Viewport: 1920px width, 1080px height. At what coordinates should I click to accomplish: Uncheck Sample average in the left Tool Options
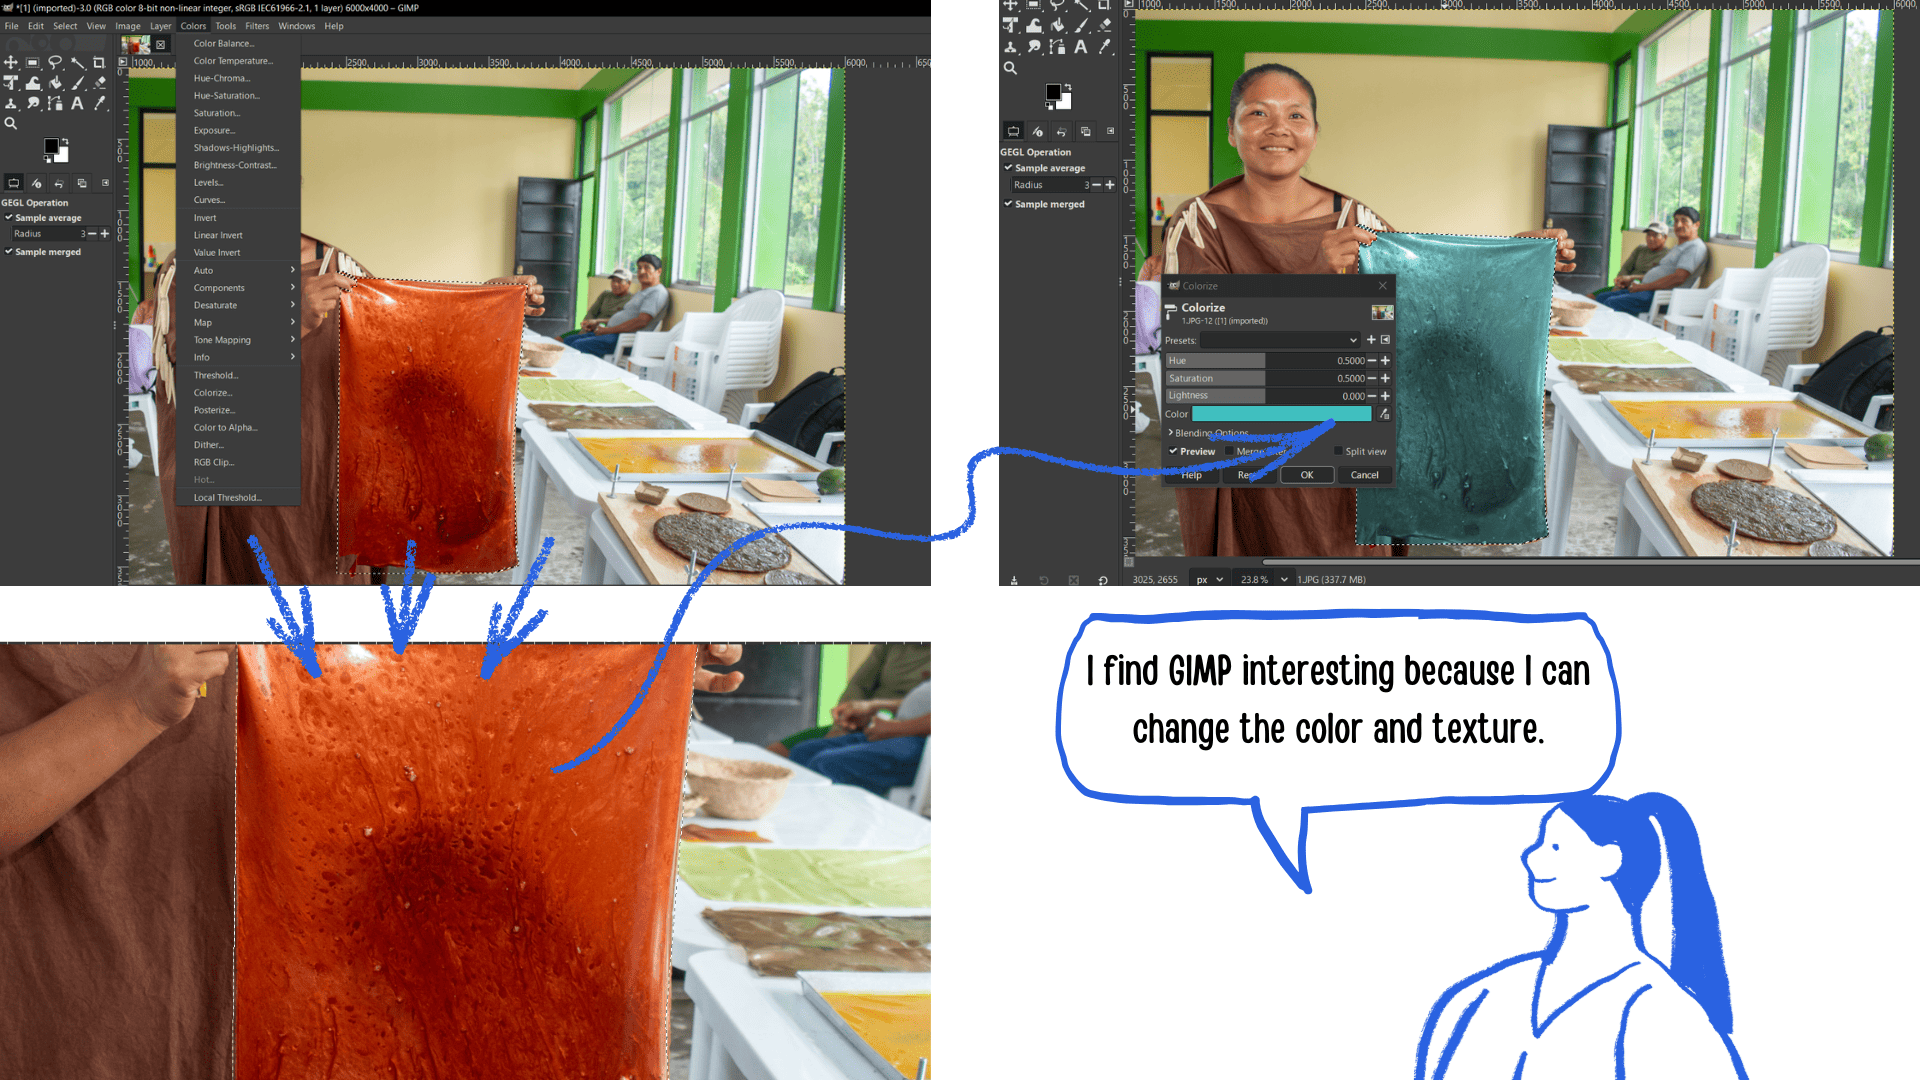point(9,217)
